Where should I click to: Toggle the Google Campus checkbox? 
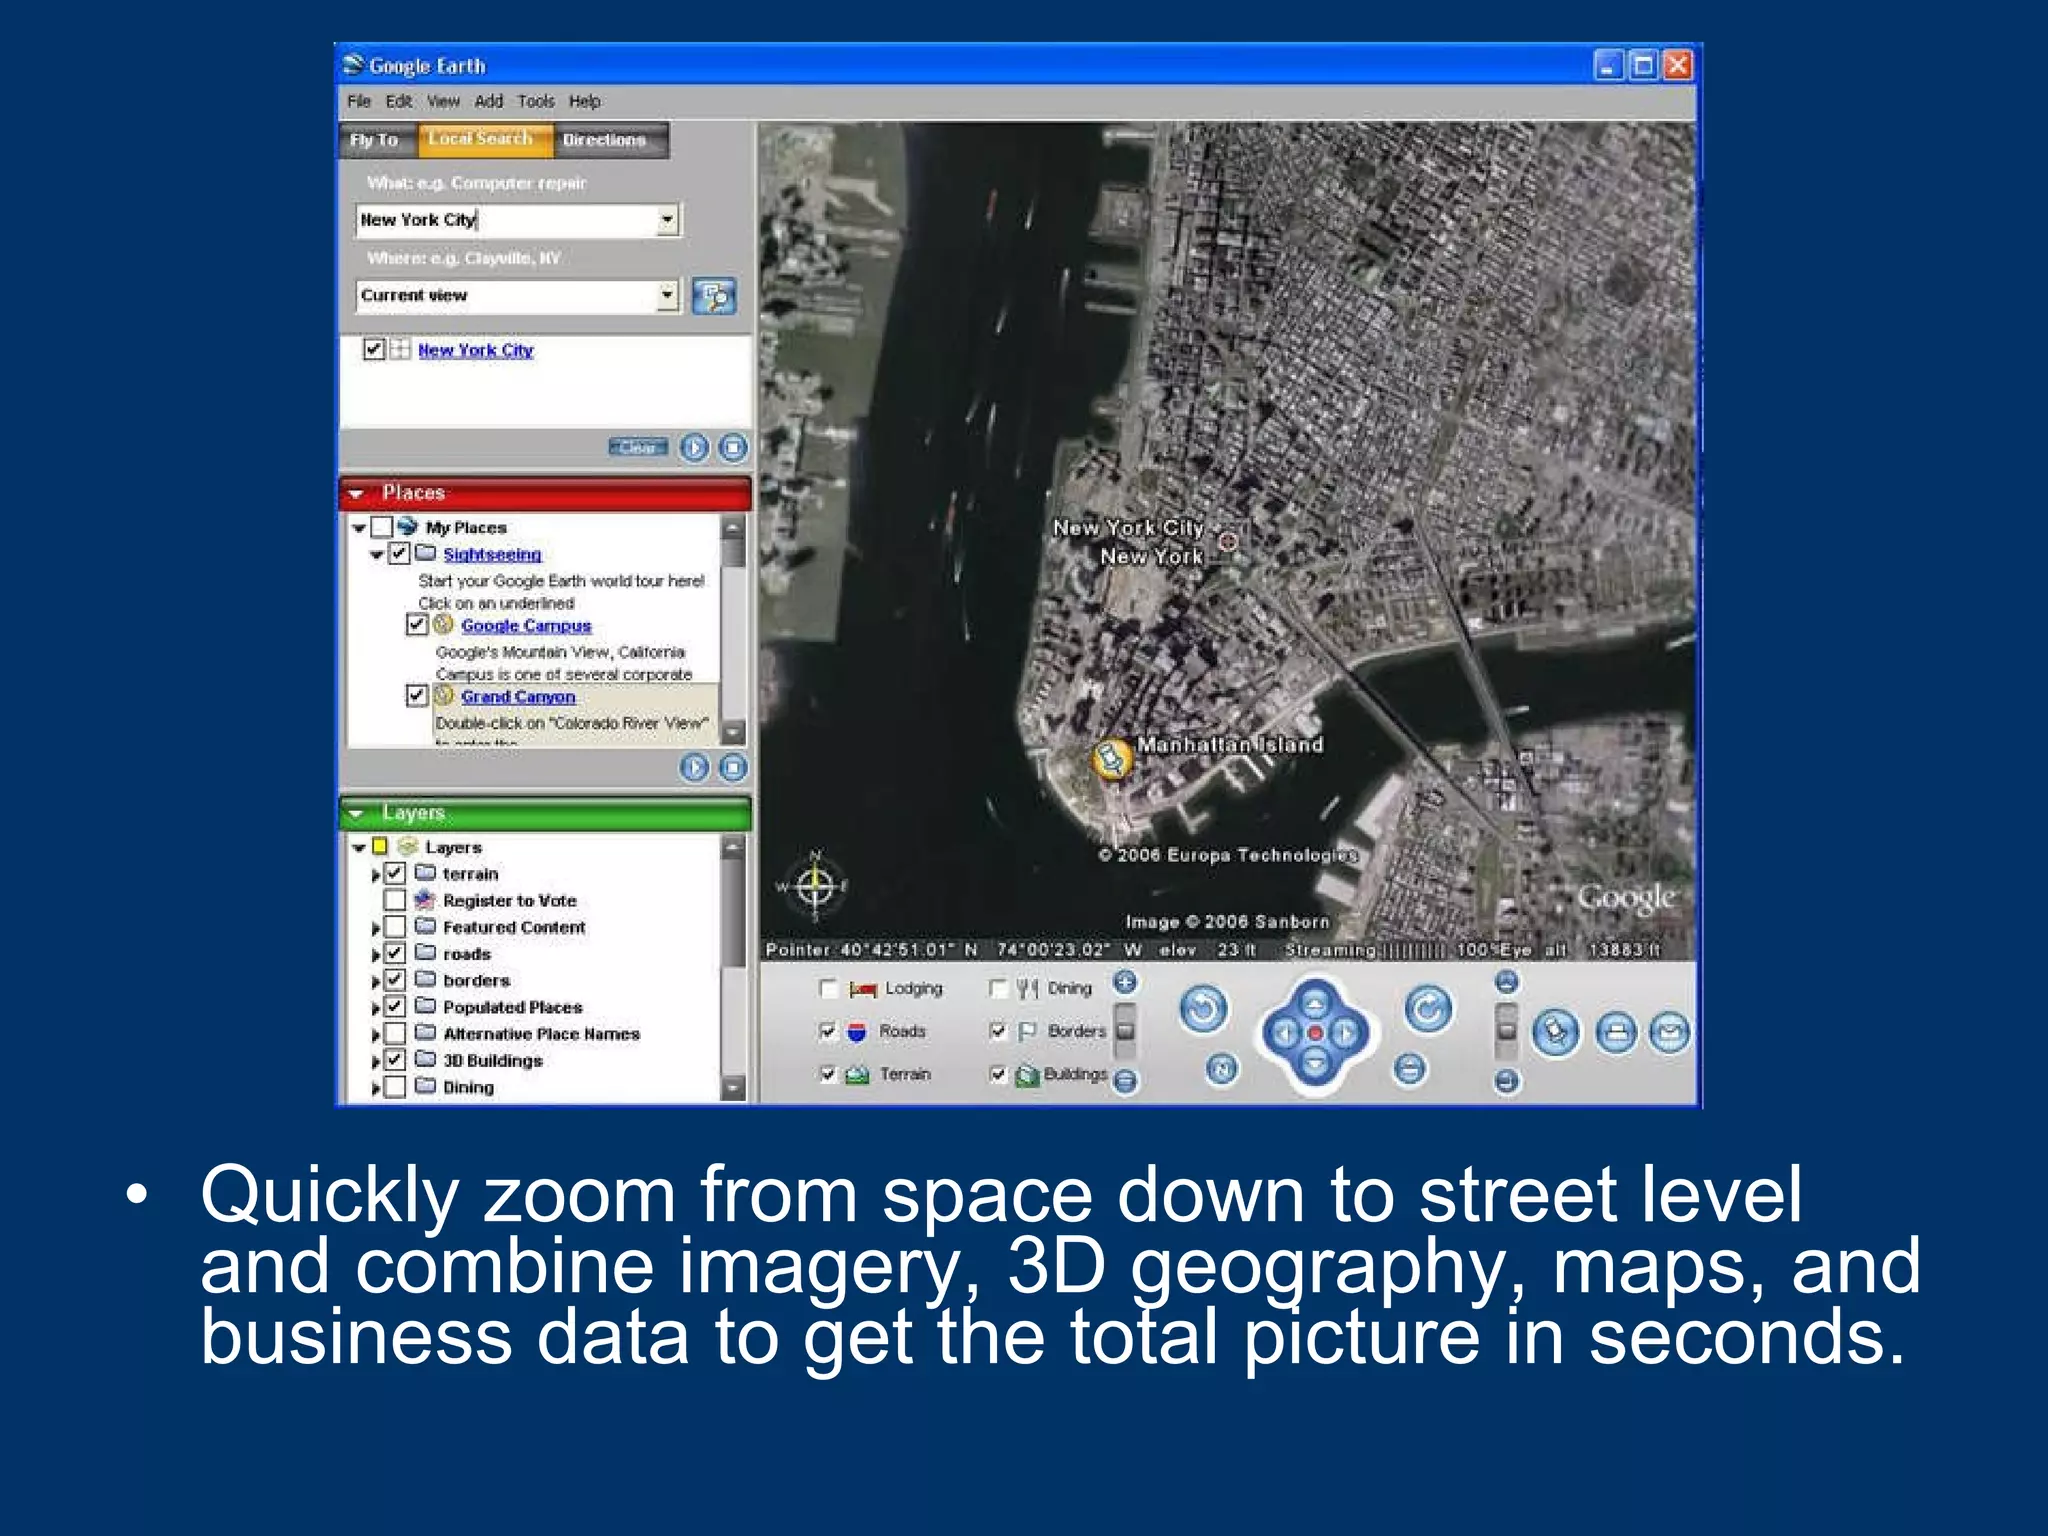(x=417, y=625)
